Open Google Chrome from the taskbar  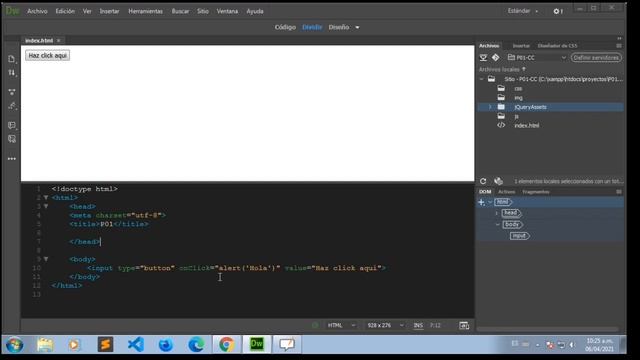point(226,344)
